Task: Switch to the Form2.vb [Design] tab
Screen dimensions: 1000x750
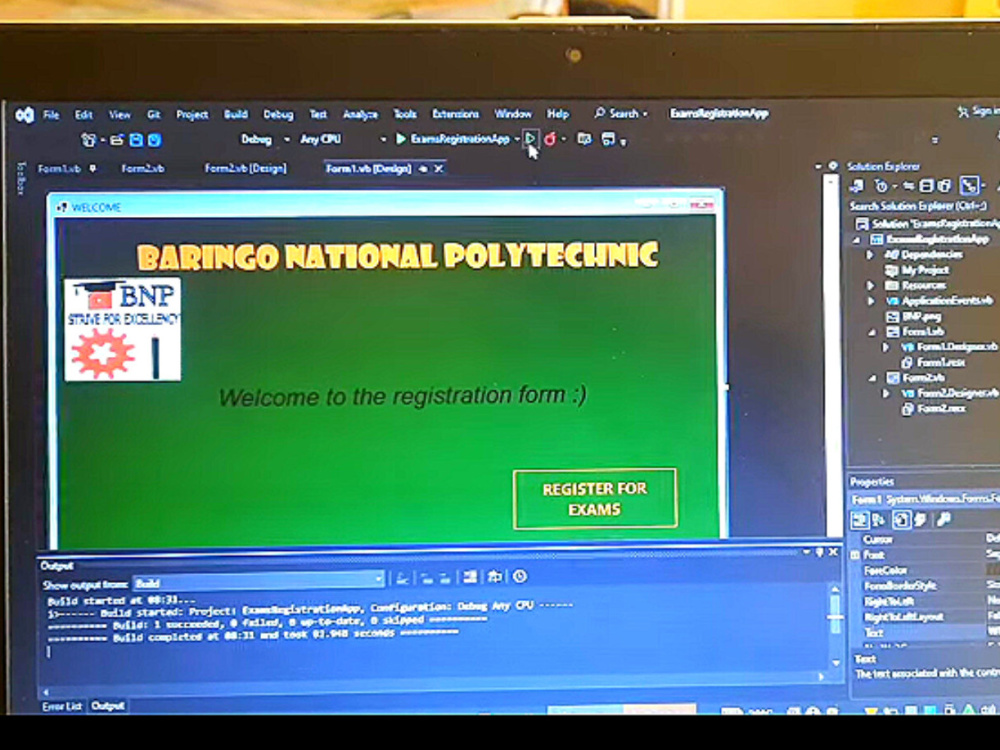Action: pyautogui.click(x=245, y=168)
